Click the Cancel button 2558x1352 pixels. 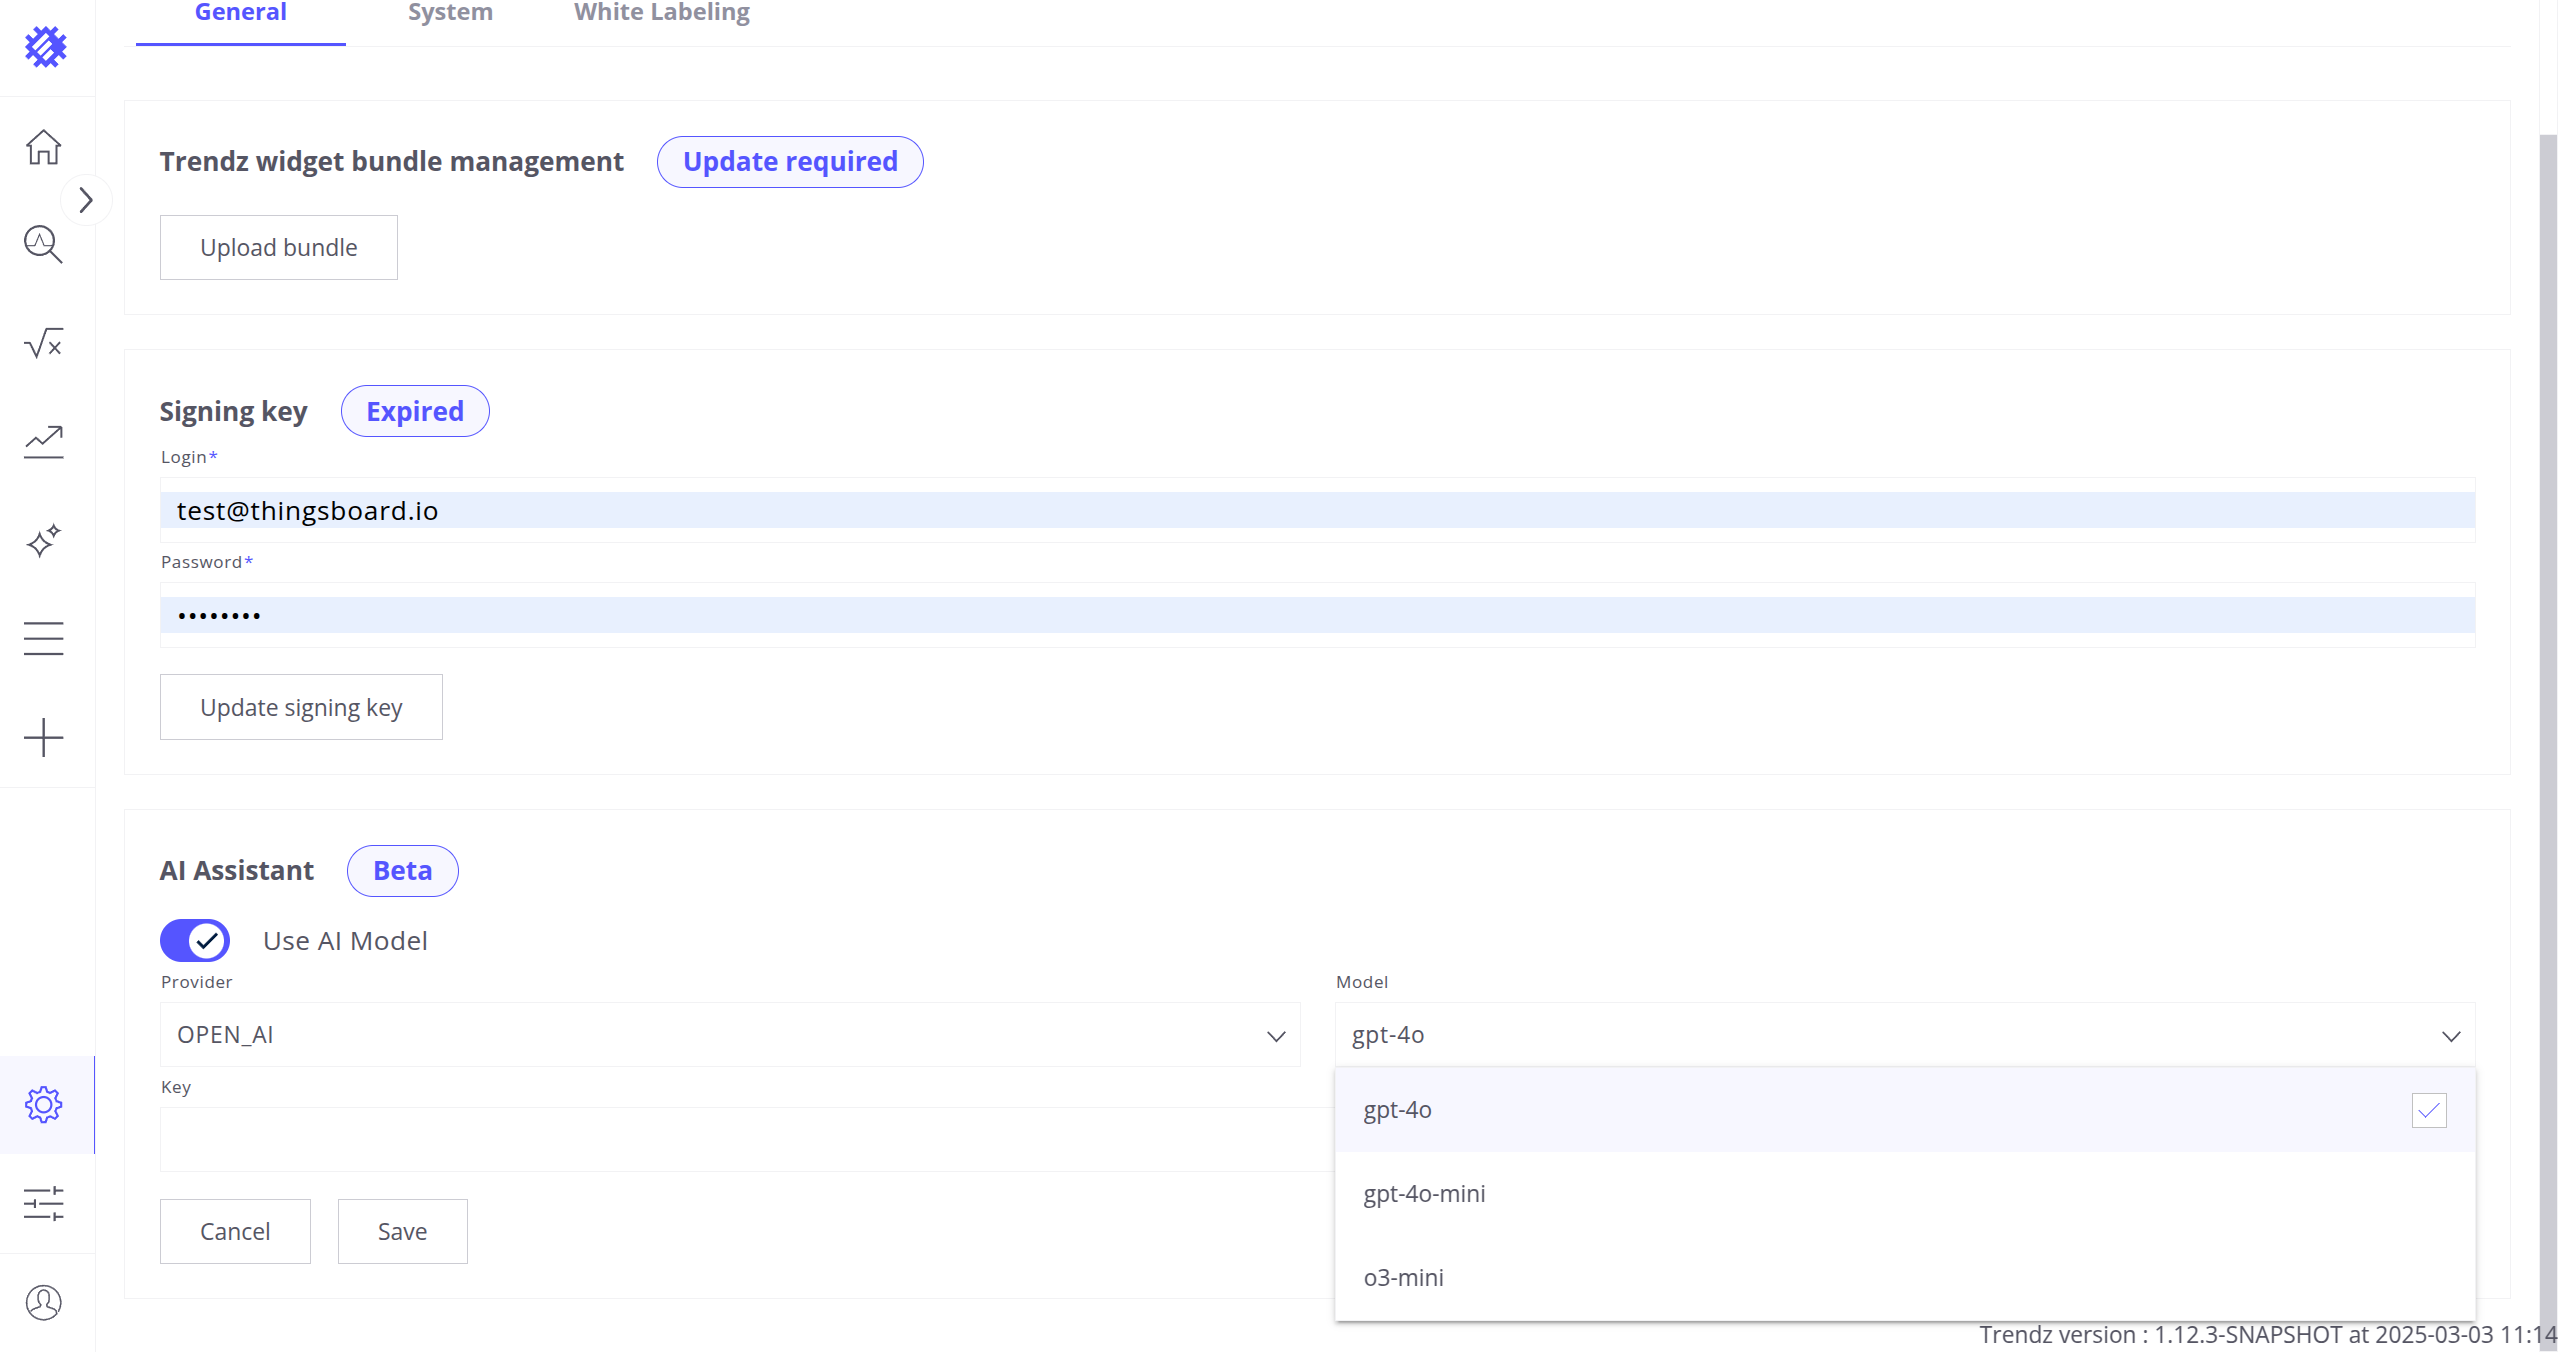click(x=235, y=1231)
